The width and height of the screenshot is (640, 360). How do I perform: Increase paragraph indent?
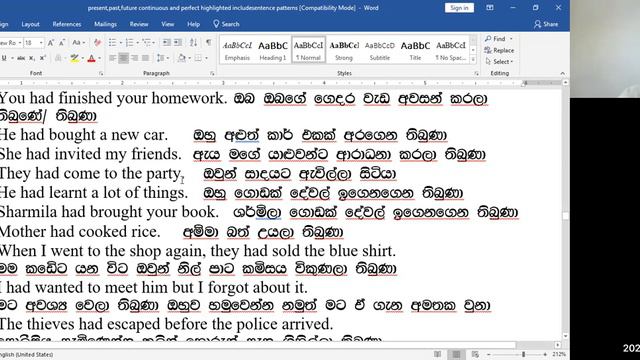pyautogui.click(x=178, y=42)
